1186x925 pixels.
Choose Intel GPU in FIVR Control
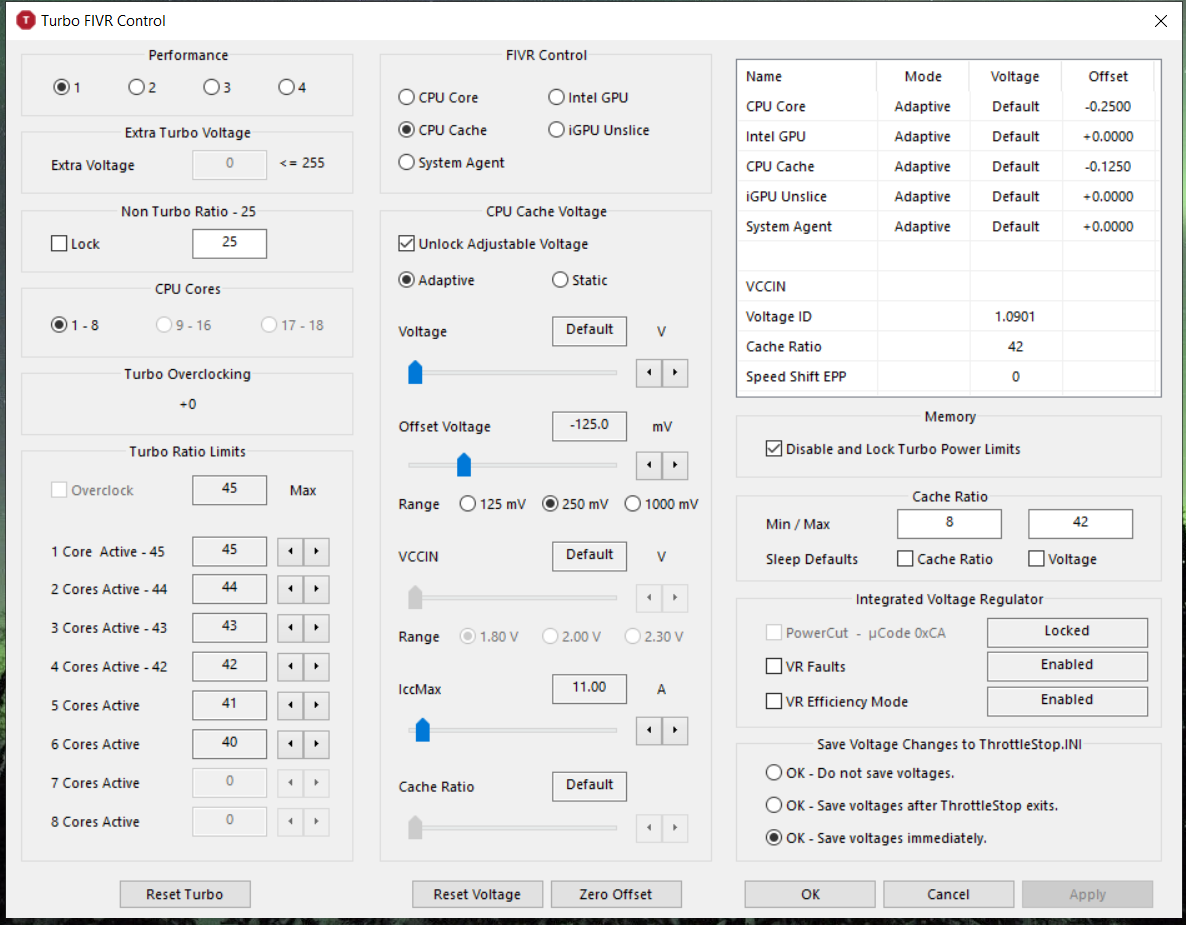click(x=588, y=98)
